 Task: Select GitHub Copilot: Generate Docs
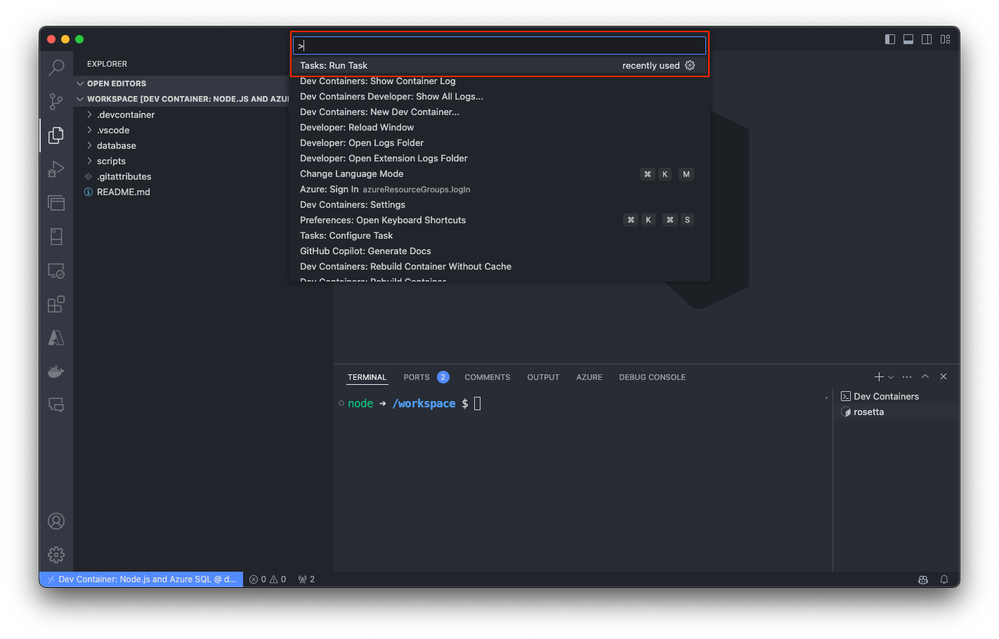tap(500, 251)
